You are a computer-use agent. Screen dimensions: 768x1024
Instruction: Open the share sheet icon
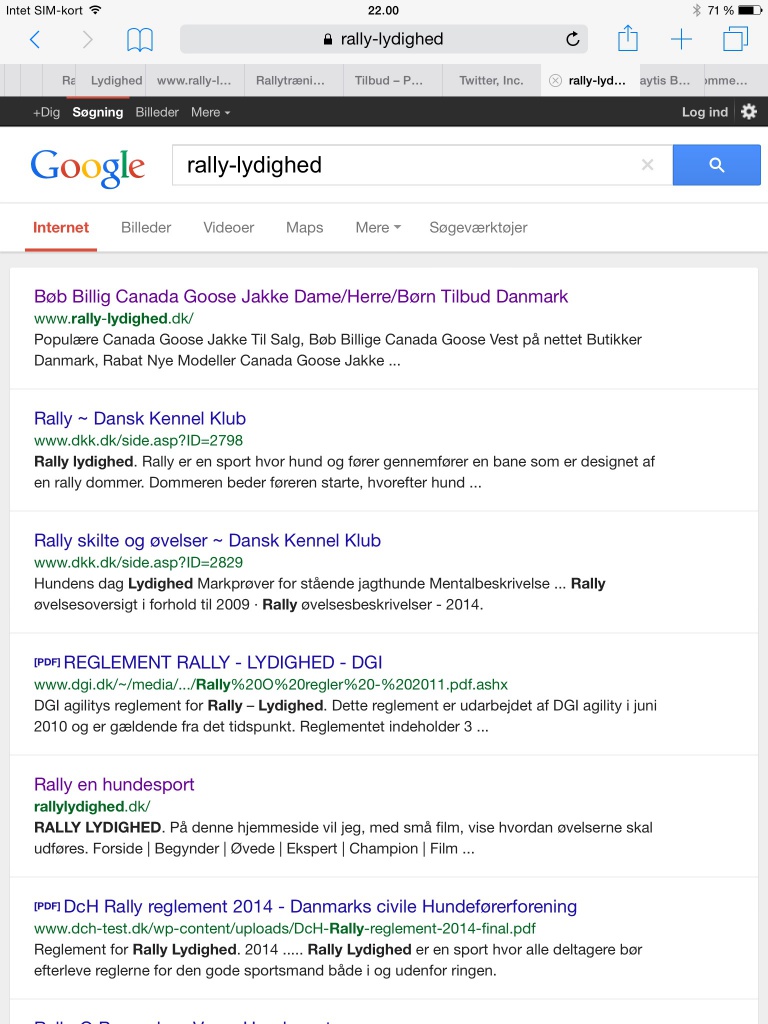pos(628,38)
